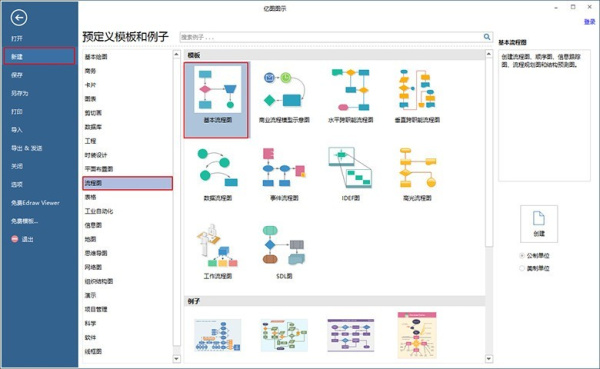
Task: Click the red 退出 exit icon
Action: (15, 239)
